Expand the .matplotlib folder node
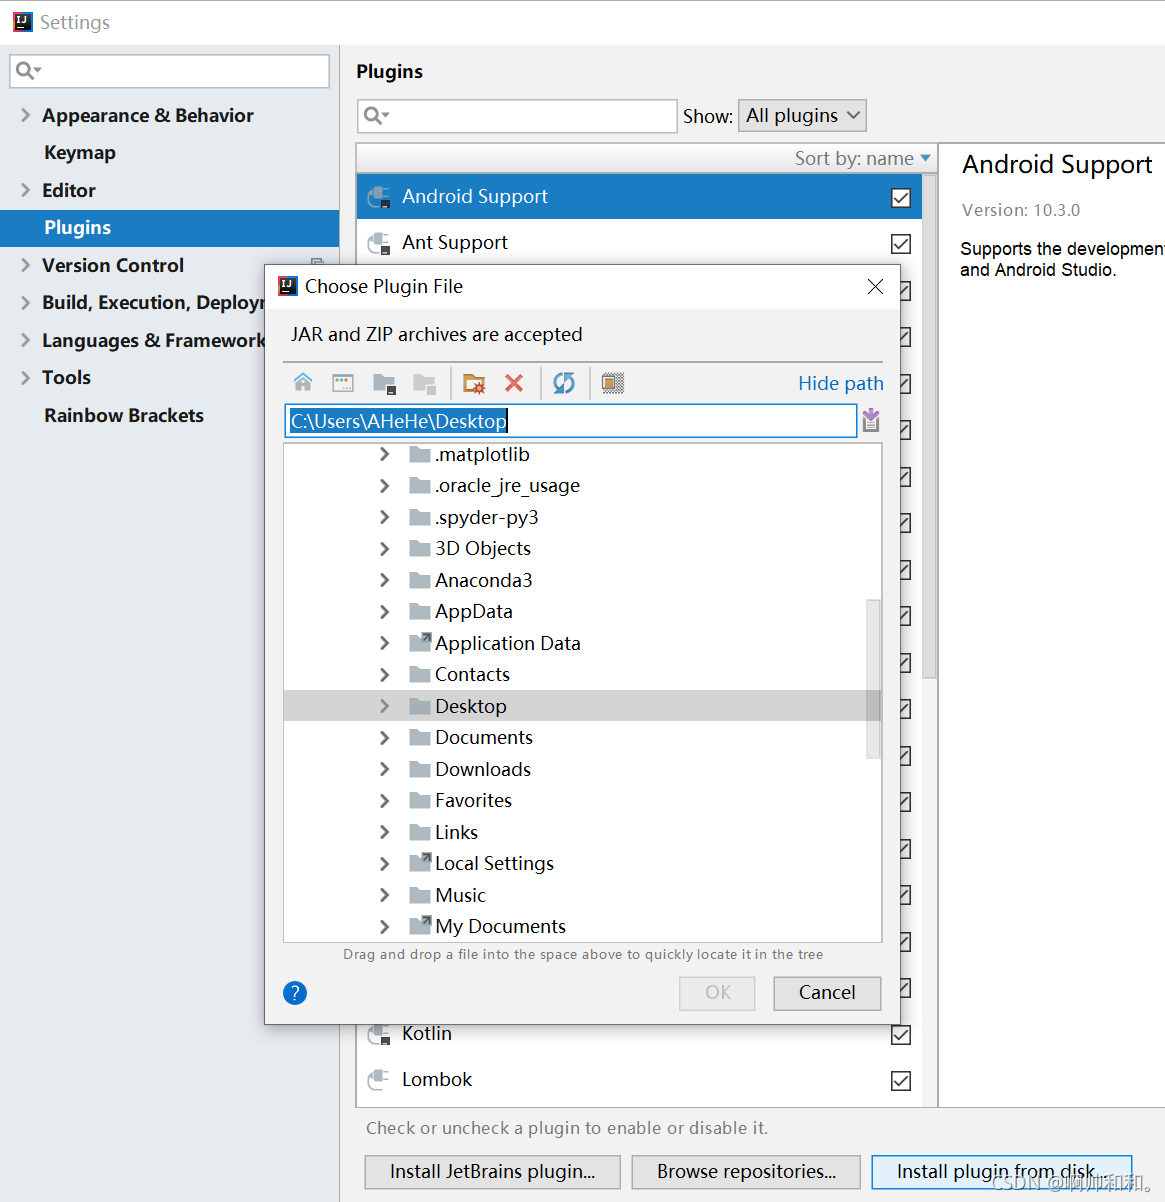Screen dimensions: 1165x1202 [385, 454]
